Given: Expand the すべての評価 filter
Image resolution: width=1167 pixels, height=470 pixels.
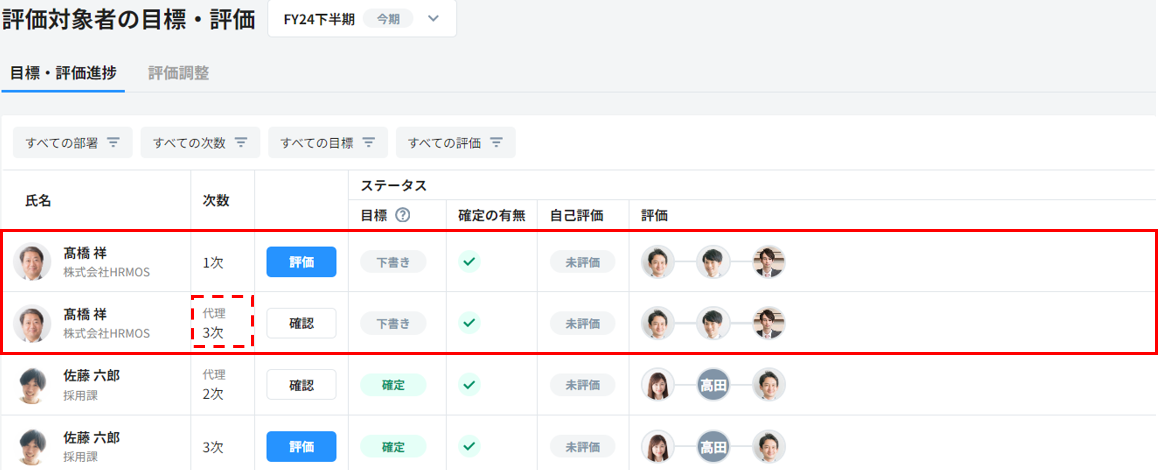Looking at the screenshot, I should click(455, 143).
